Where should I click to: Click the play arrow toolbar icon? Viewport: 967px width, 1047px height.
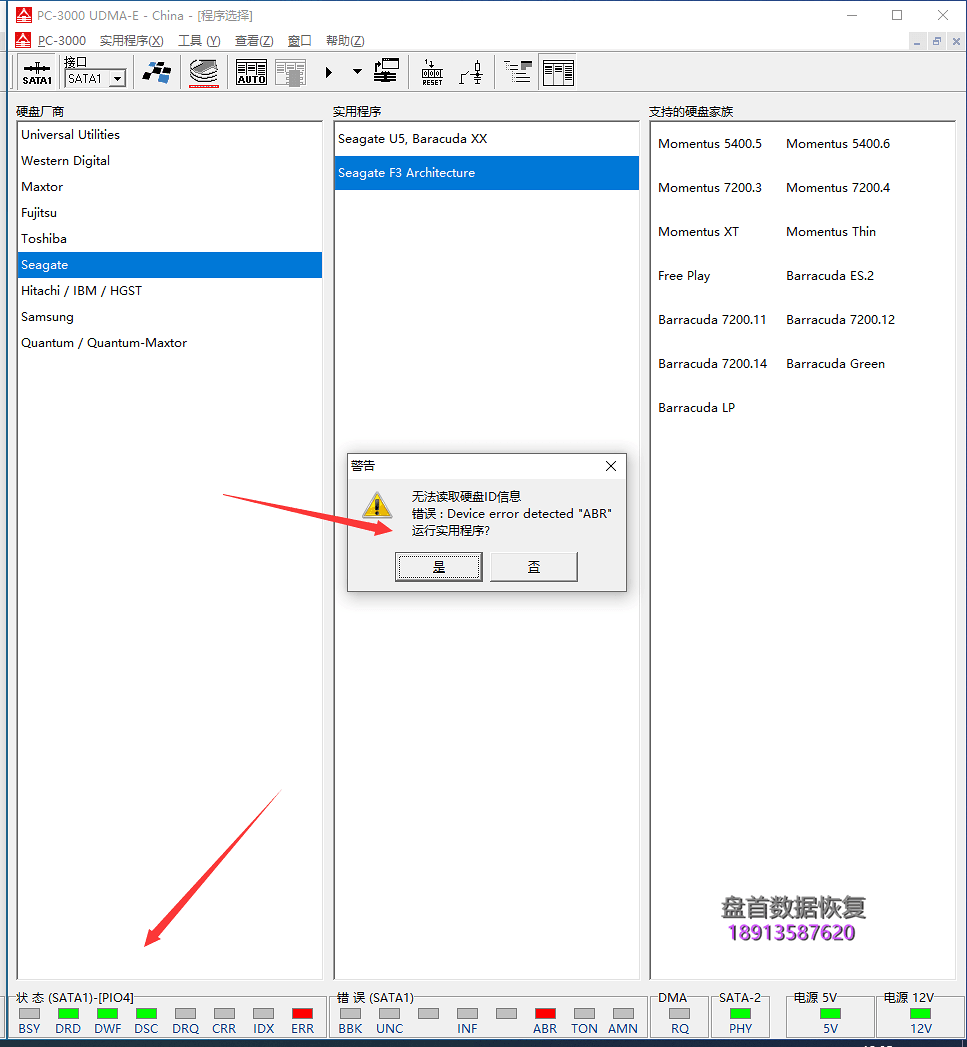click(329, 72)
